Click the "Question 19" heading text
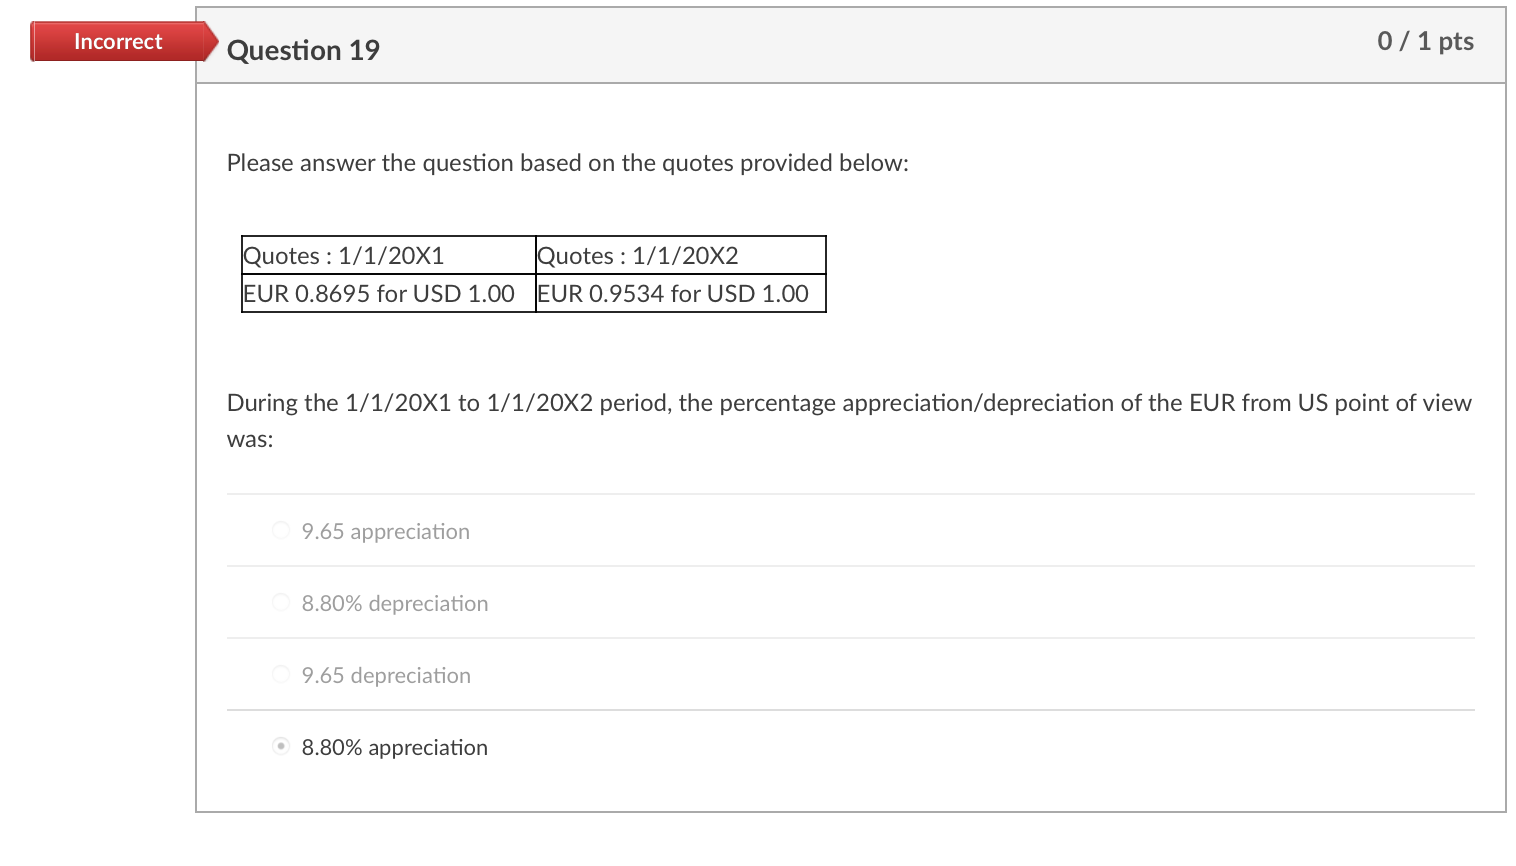 point(303,50)
